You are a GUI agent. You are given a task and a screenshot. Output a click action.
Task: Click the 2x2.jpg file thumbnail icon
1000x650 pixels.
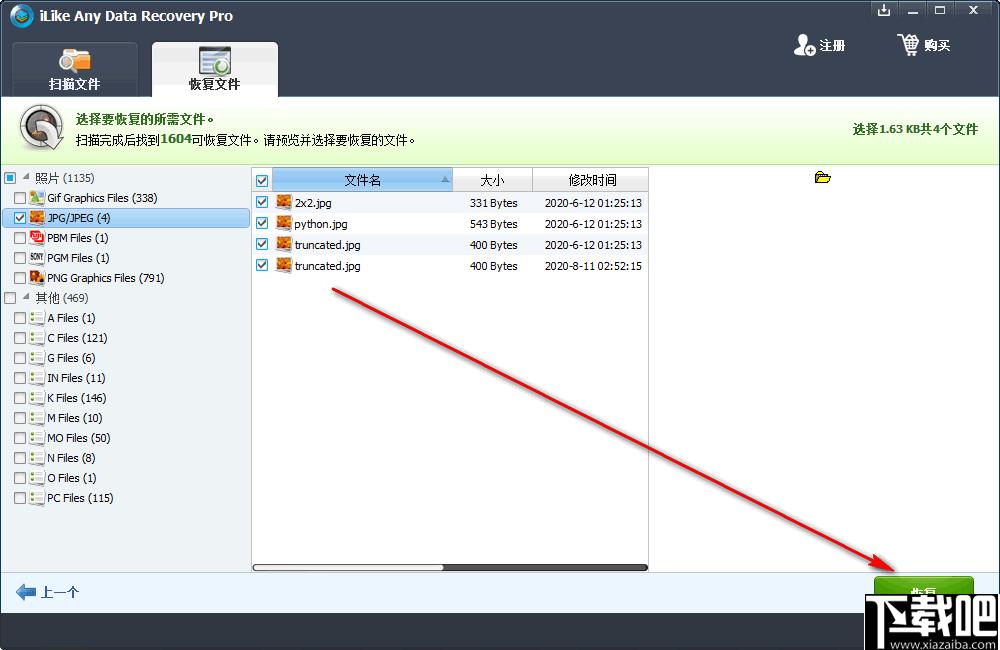coord(284,202)
